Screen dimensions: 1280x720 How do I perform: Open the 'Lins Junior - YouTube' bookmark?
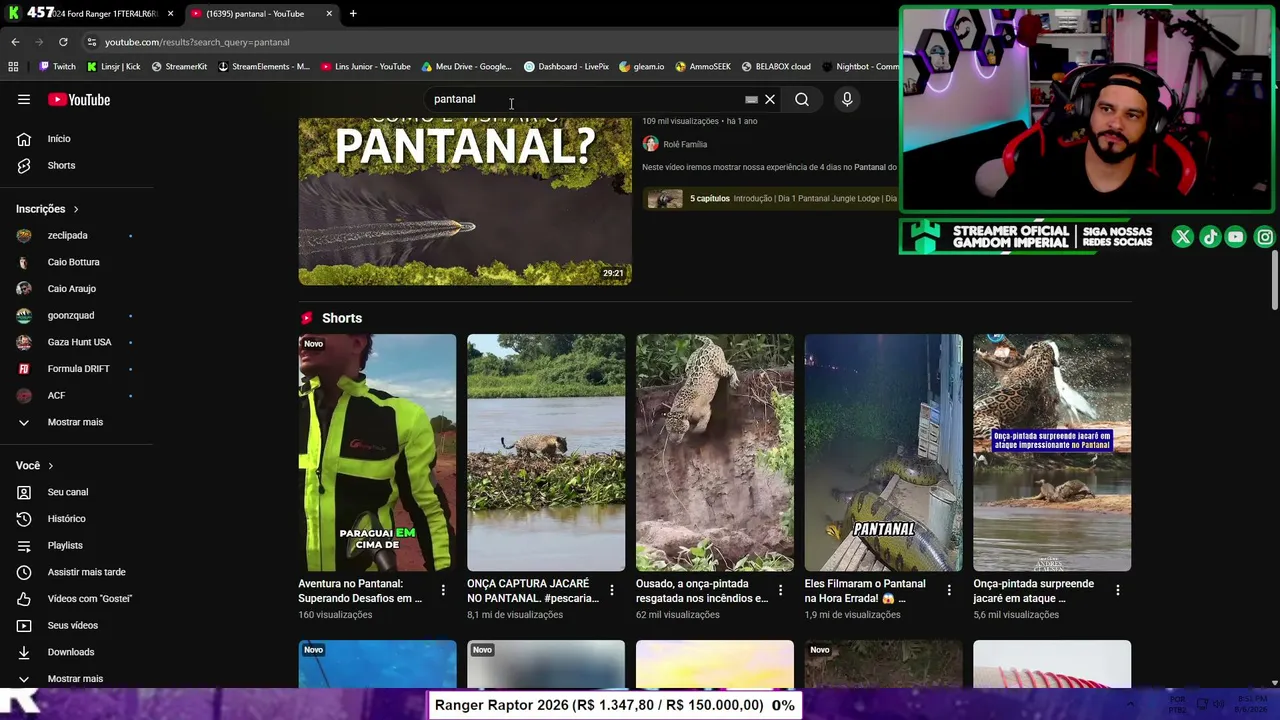click(x=366, y=67)
